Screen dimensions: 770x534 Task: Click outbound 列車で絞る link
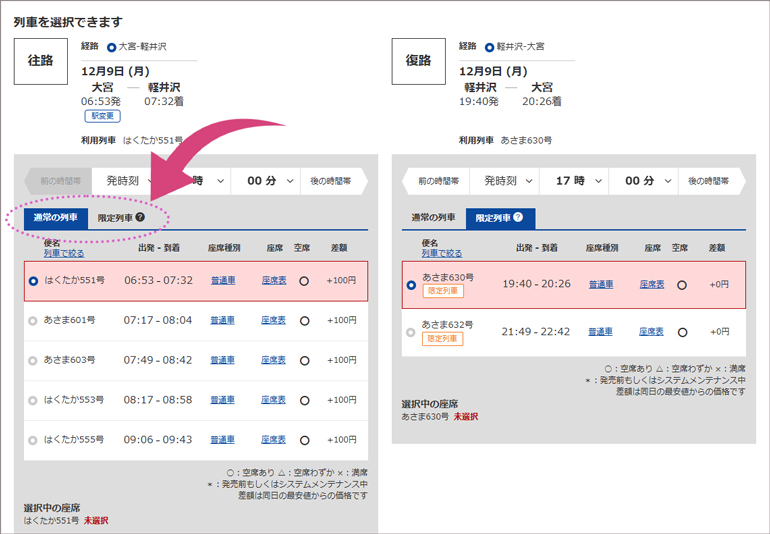(64, 253)
